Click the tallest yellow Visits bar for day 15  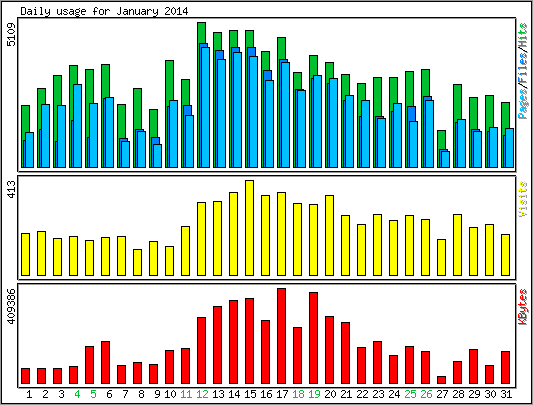coord(250,228)
